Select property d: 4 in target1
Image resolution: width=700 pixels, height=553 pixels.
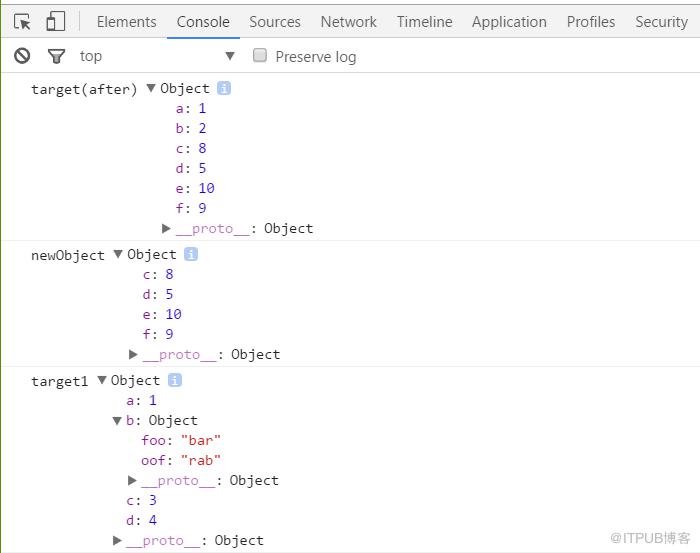coord(141,520)
